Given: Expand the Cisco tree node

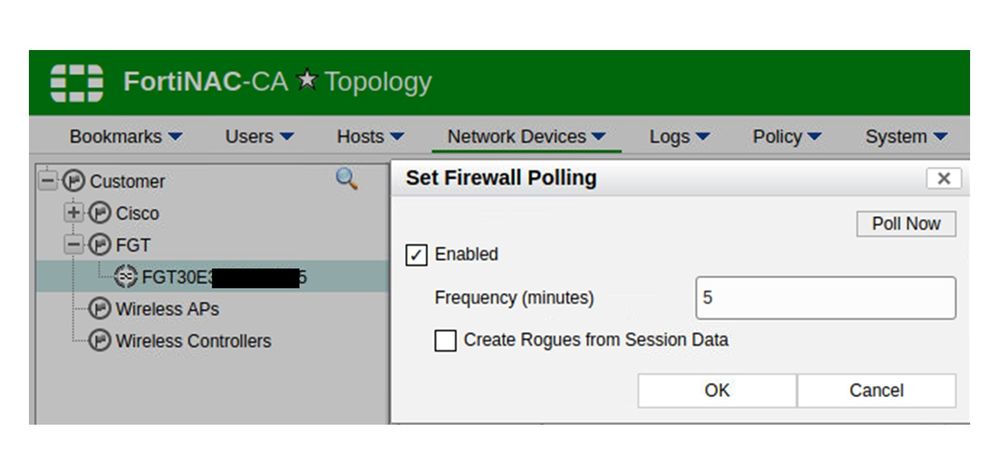Looking at the screenshot, I should [x=73, y=213].
